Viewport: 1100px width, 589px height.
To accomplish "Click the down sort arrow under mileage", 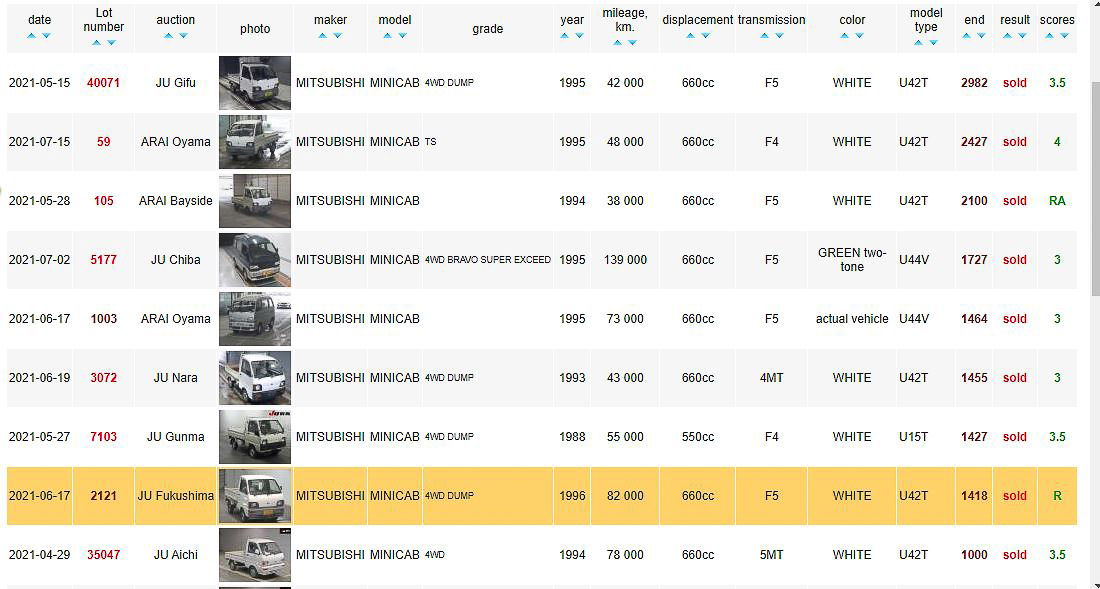I will [632, 43].
